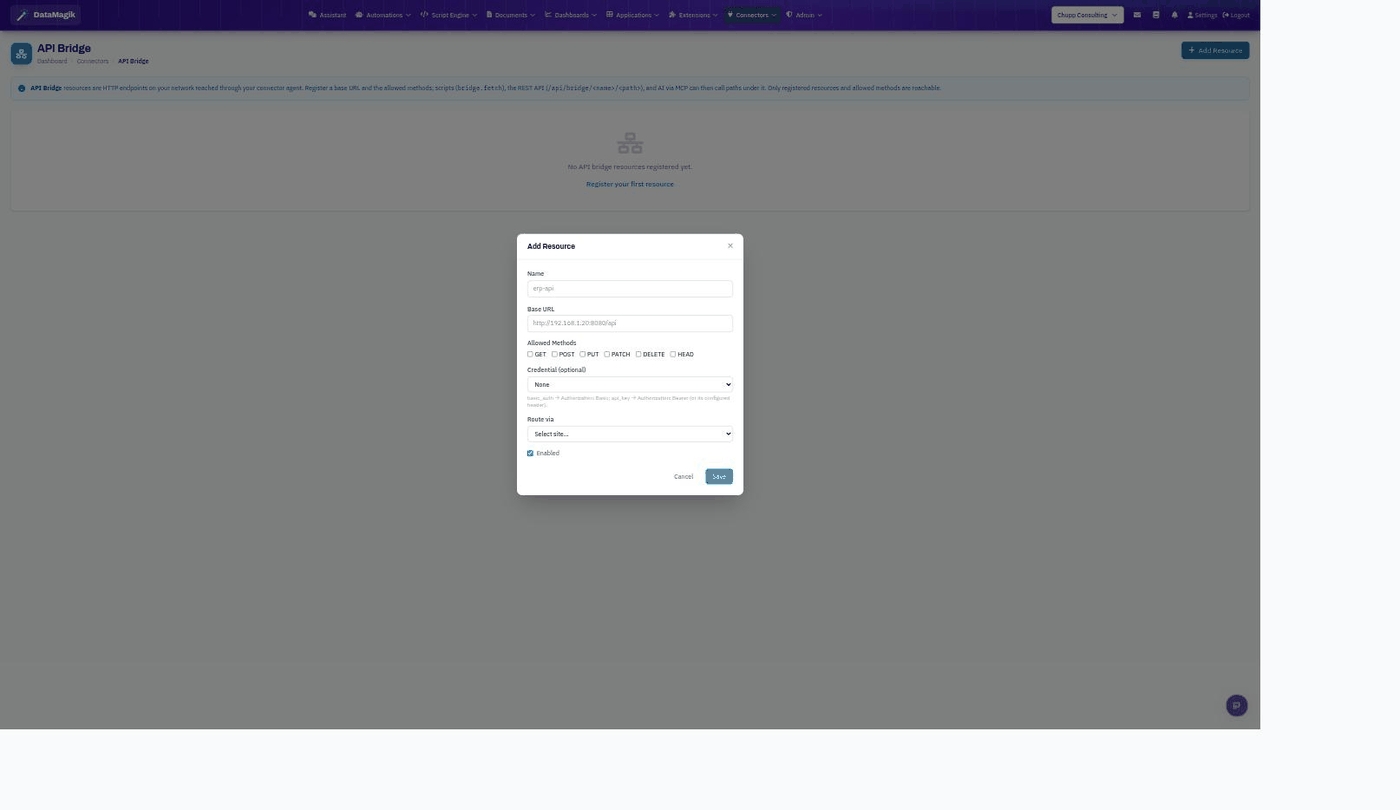This screenshot has width=1400, height=810.
Task: Open the Assistant nav item
Action: 327,15
